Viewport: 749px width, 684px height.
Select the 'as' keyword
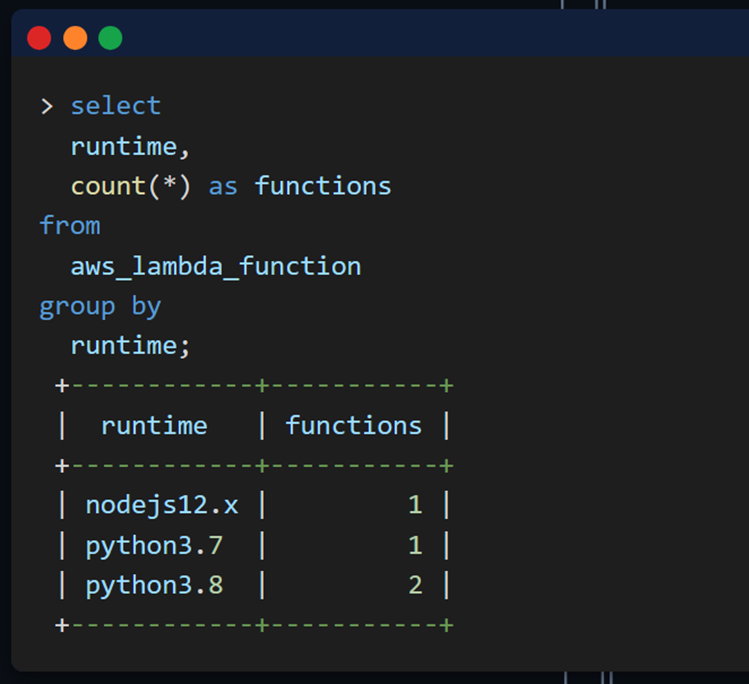223,186
